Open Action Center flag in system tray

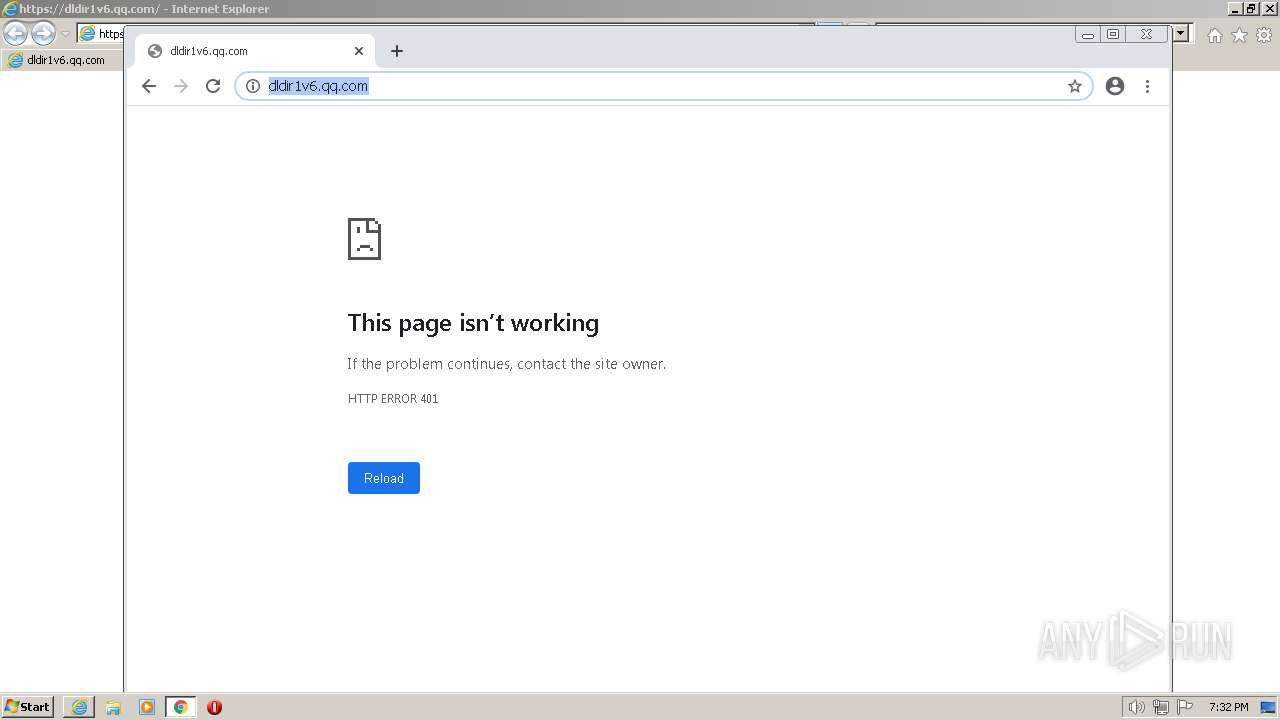click(1185, 707)
